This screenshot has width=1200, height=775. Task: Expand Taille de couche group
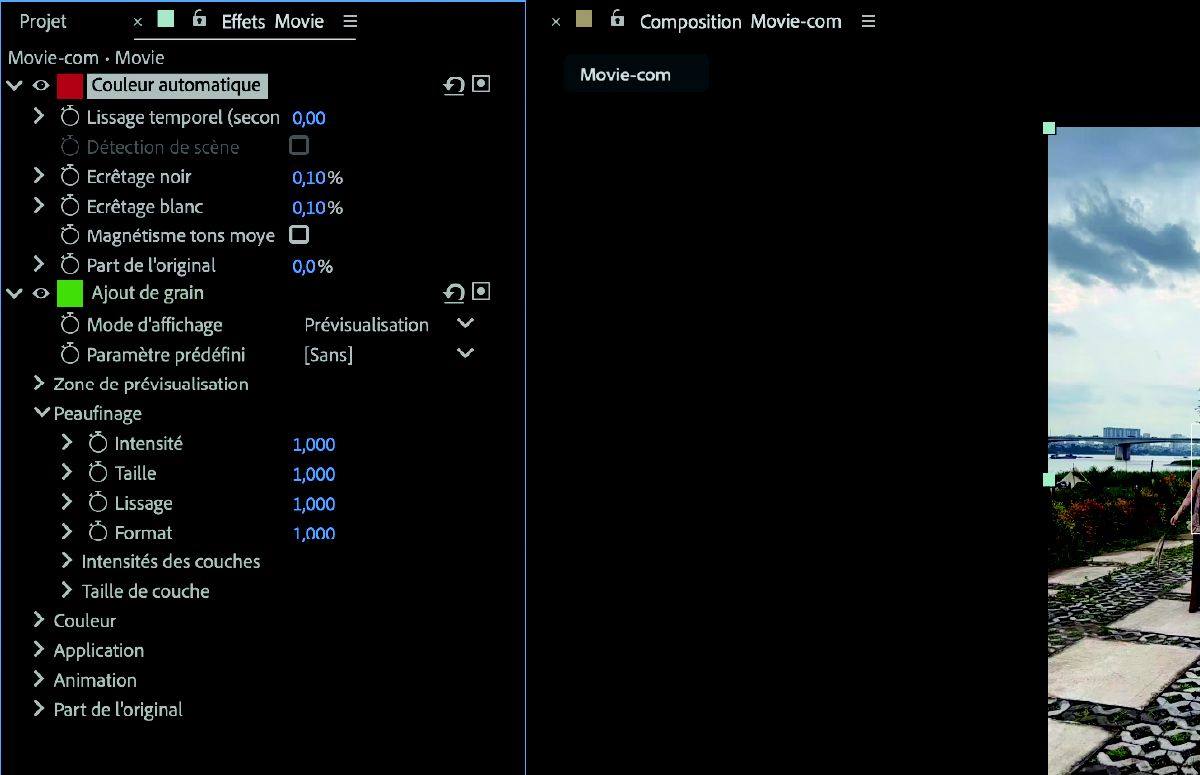[x=67, y=590]
